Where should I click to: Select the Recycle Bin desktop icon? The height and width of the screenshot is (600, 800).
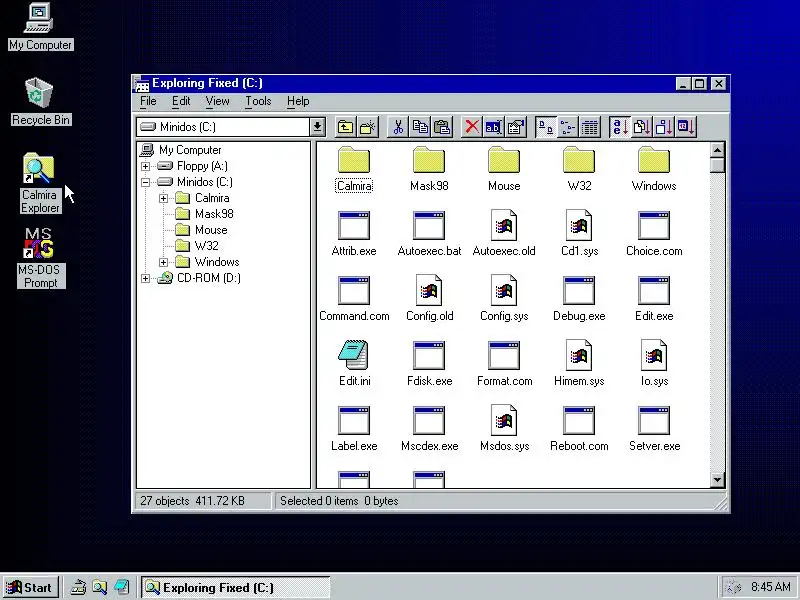coord(40,102)
